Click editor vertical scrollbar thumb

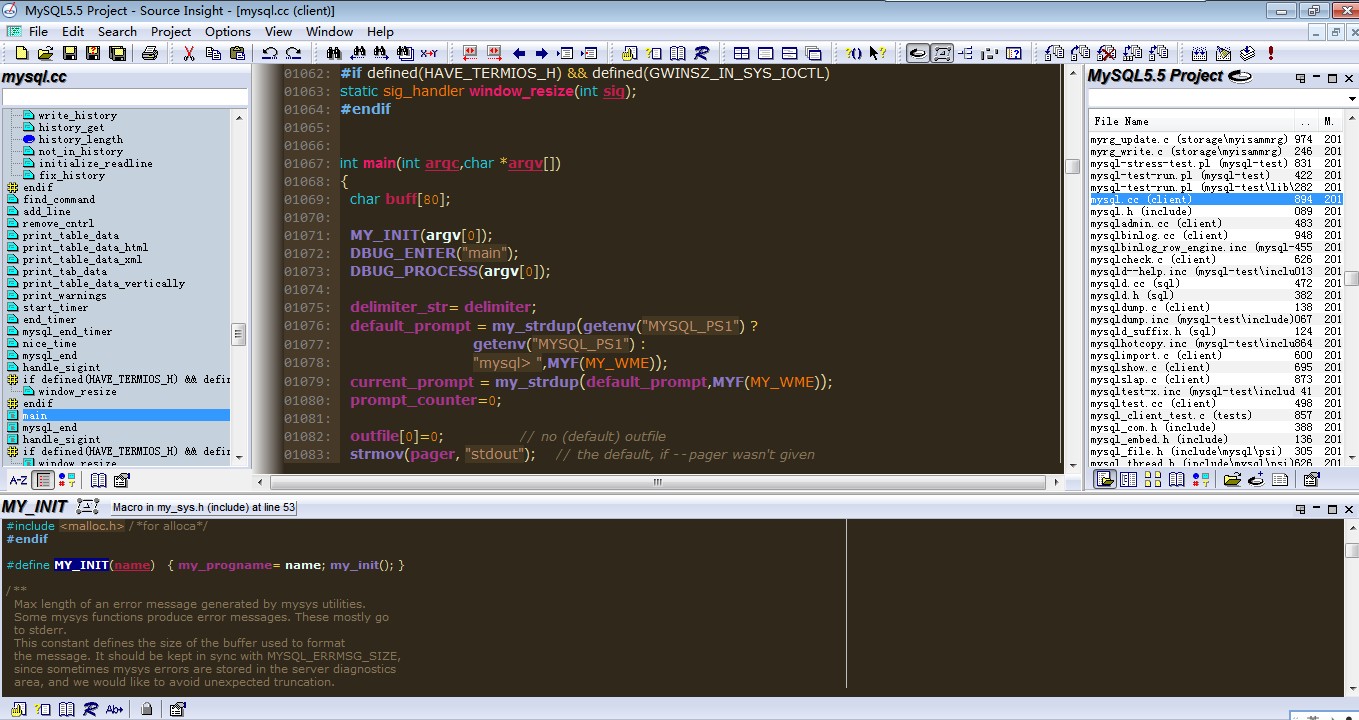point(1072,166)
